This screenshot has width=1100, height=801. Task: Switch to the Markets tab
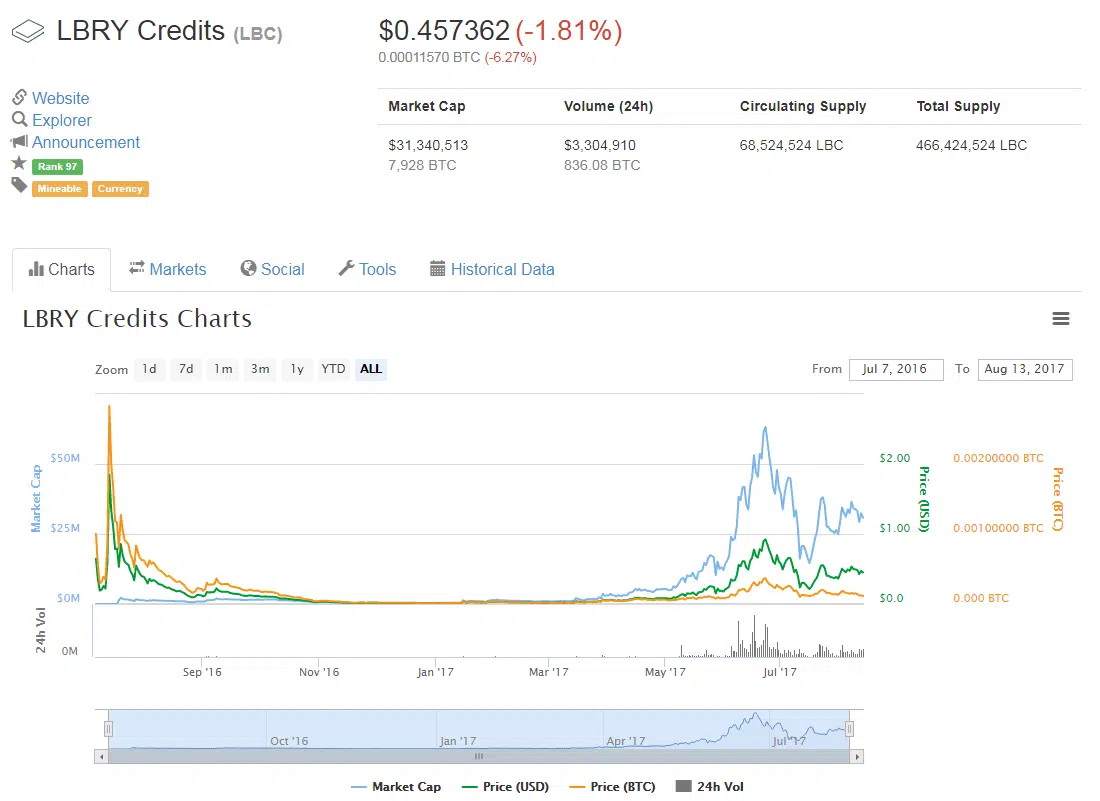[x=168, y=269]
